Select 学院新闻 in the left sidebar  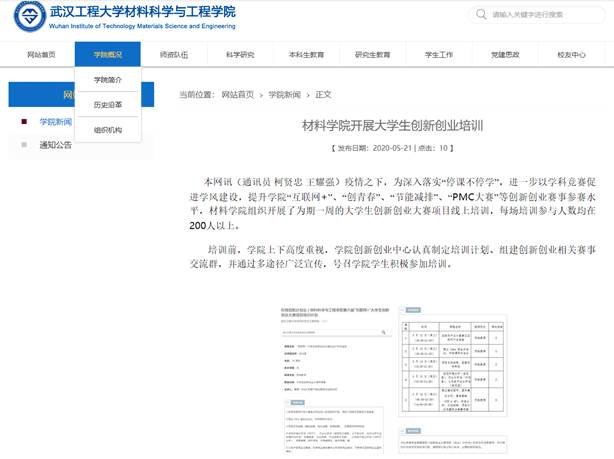(55, 121)
